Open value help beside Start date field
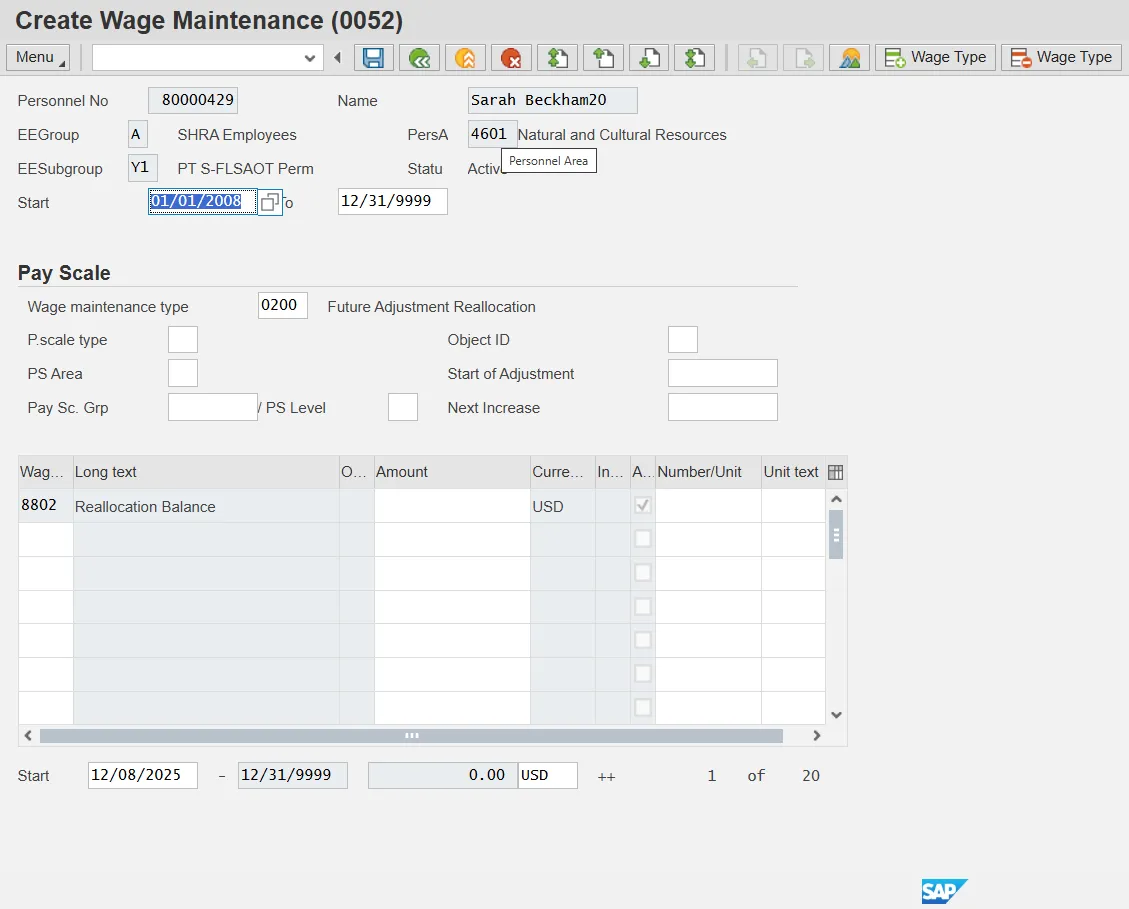Image resolution: width=1129 pixels, height=909 pixels. pos(269,203)
